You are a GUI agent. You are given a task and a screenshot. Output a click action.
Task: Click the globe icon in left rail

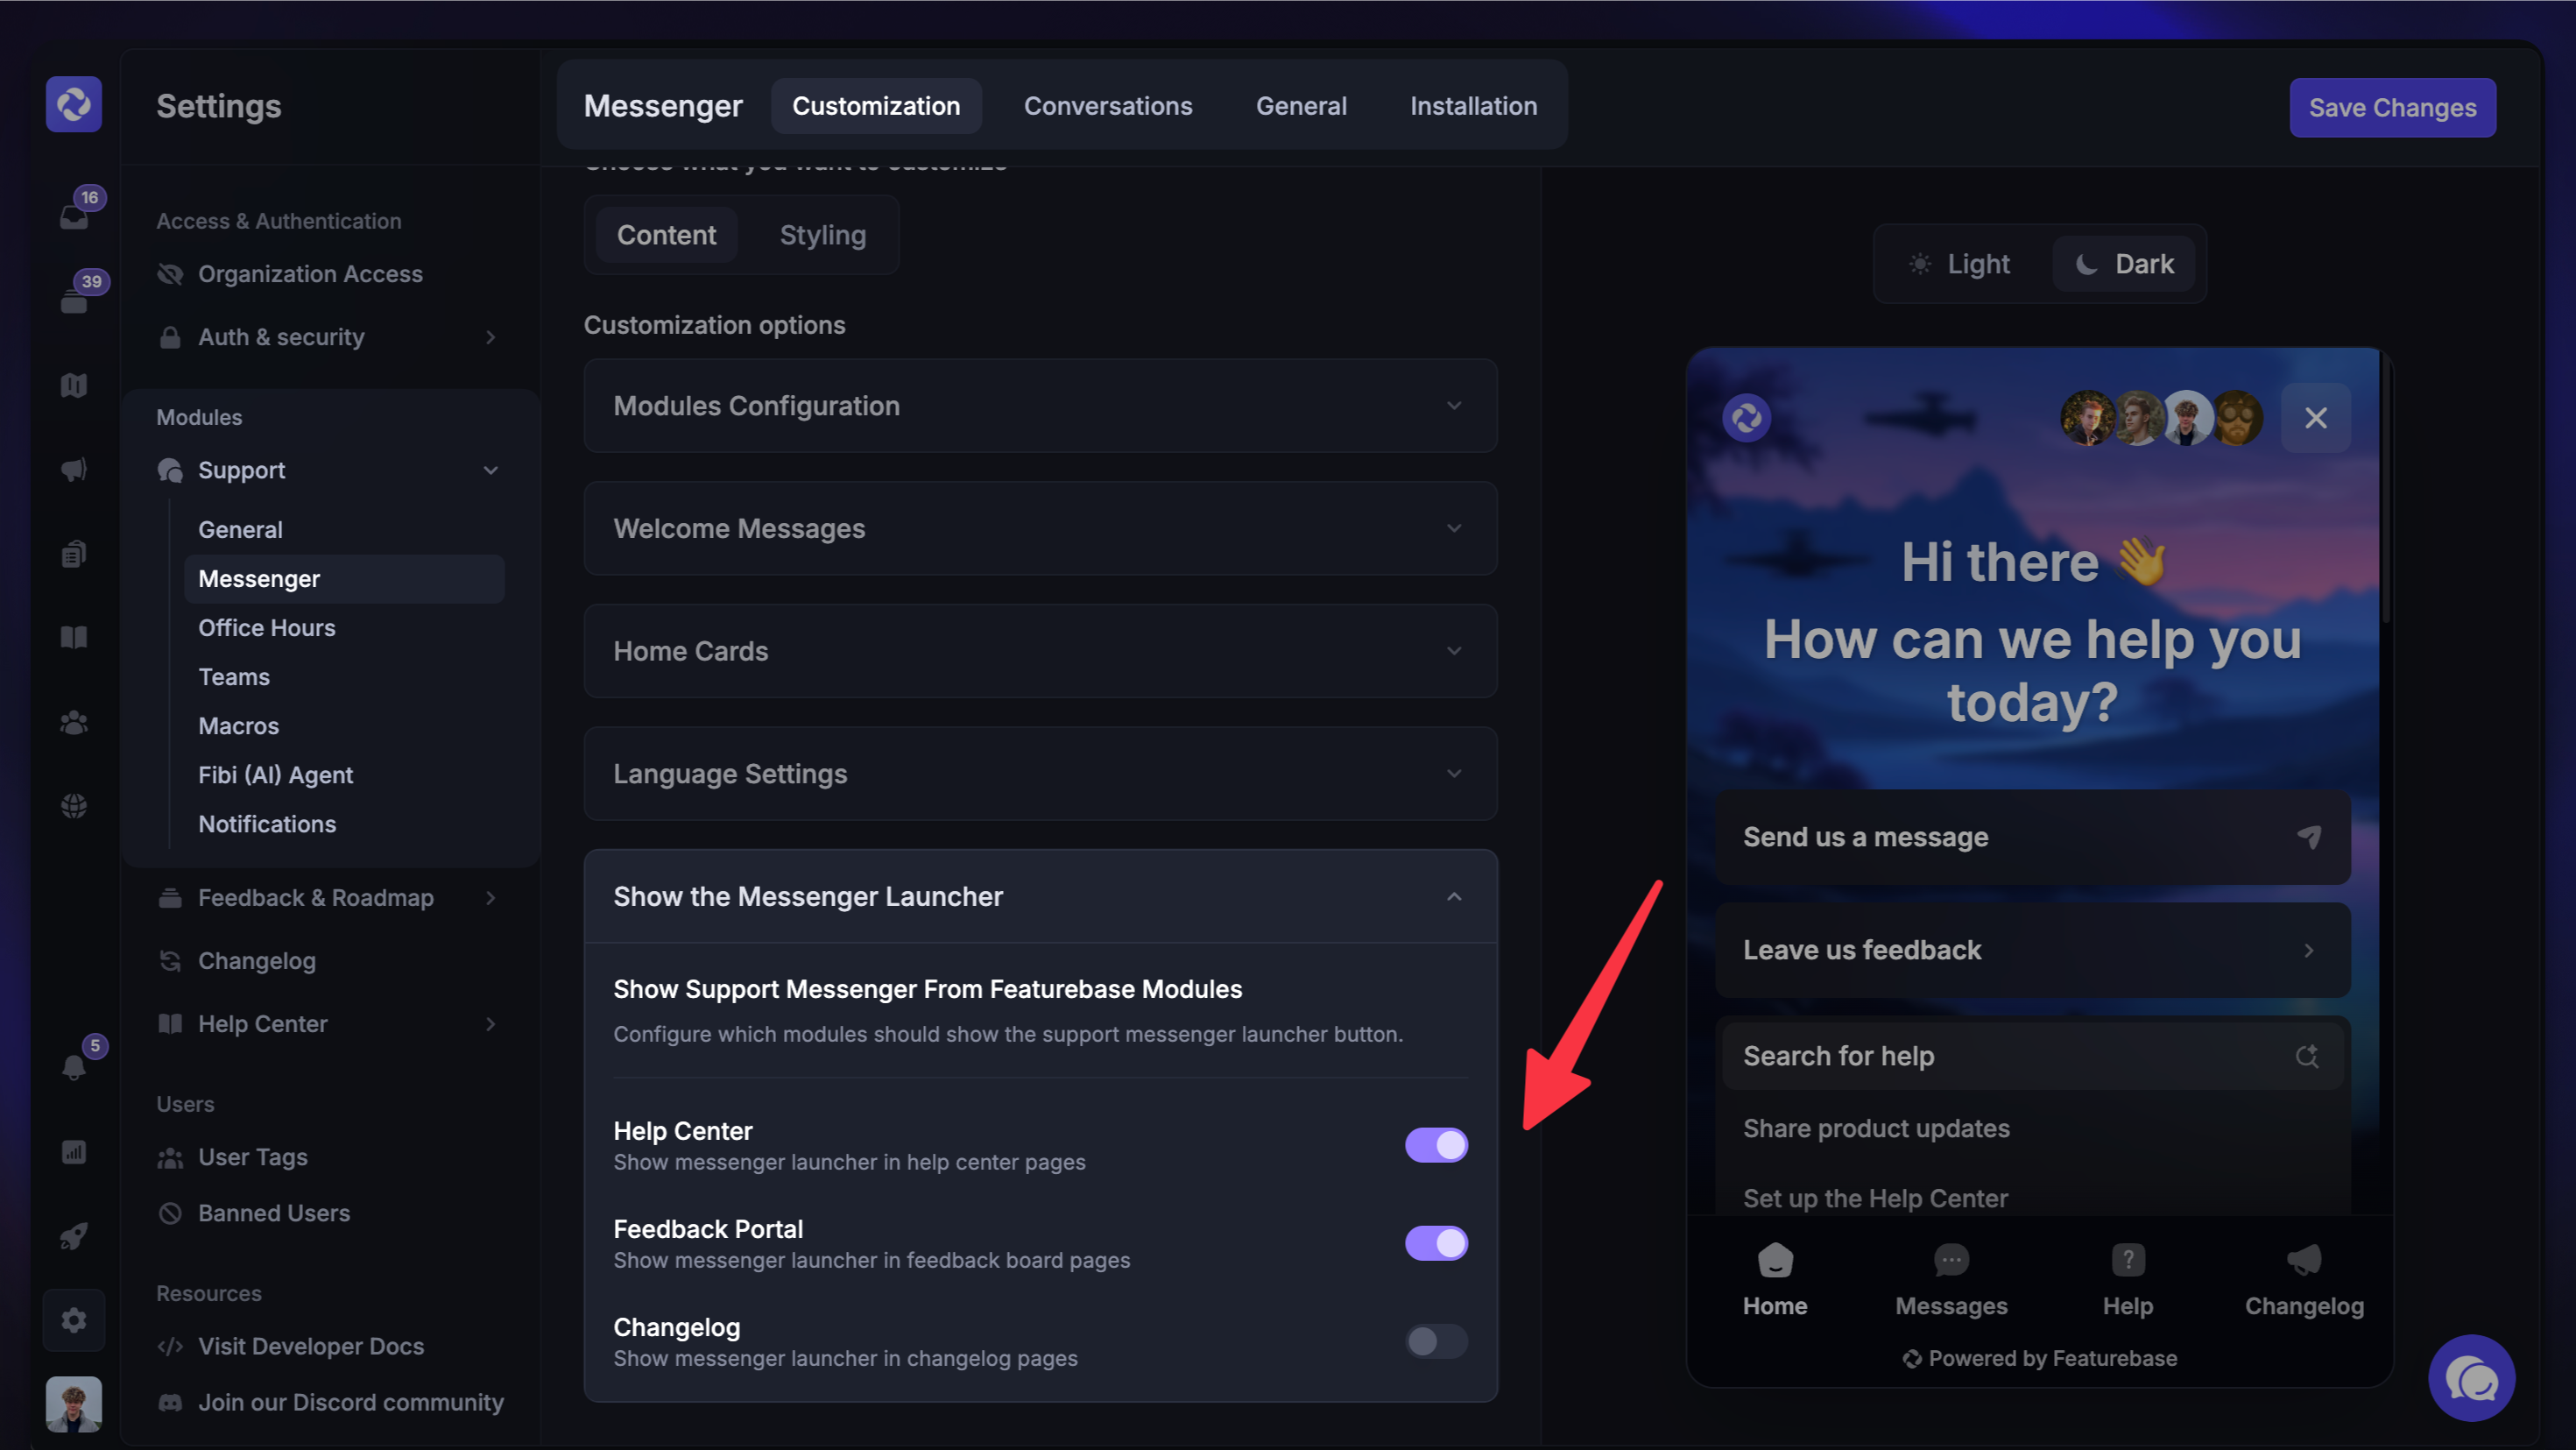74,806
